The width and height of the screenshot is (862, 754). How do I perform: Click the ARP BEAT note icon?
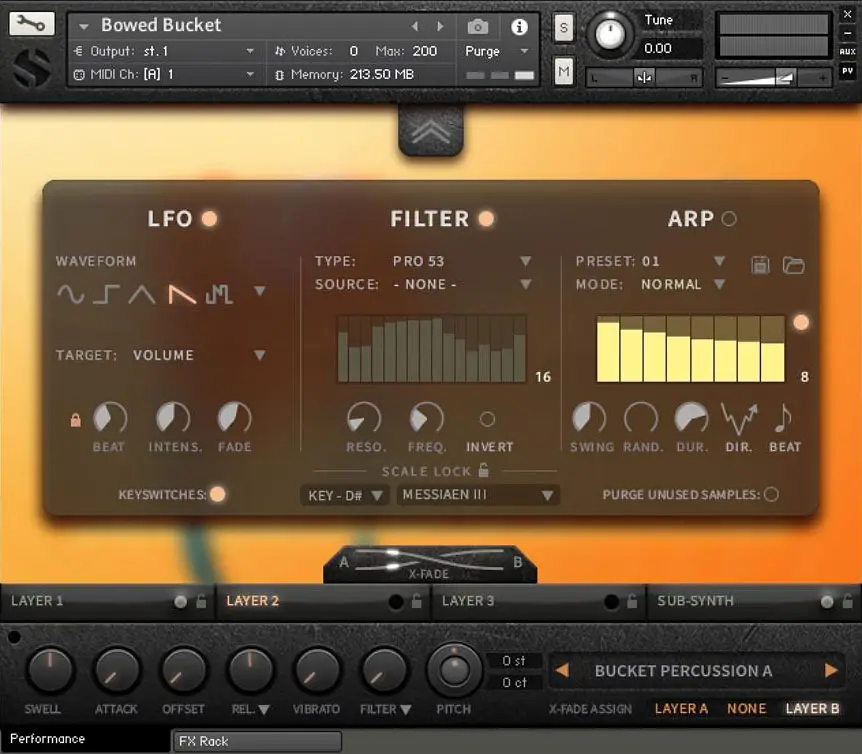point(783,418)
